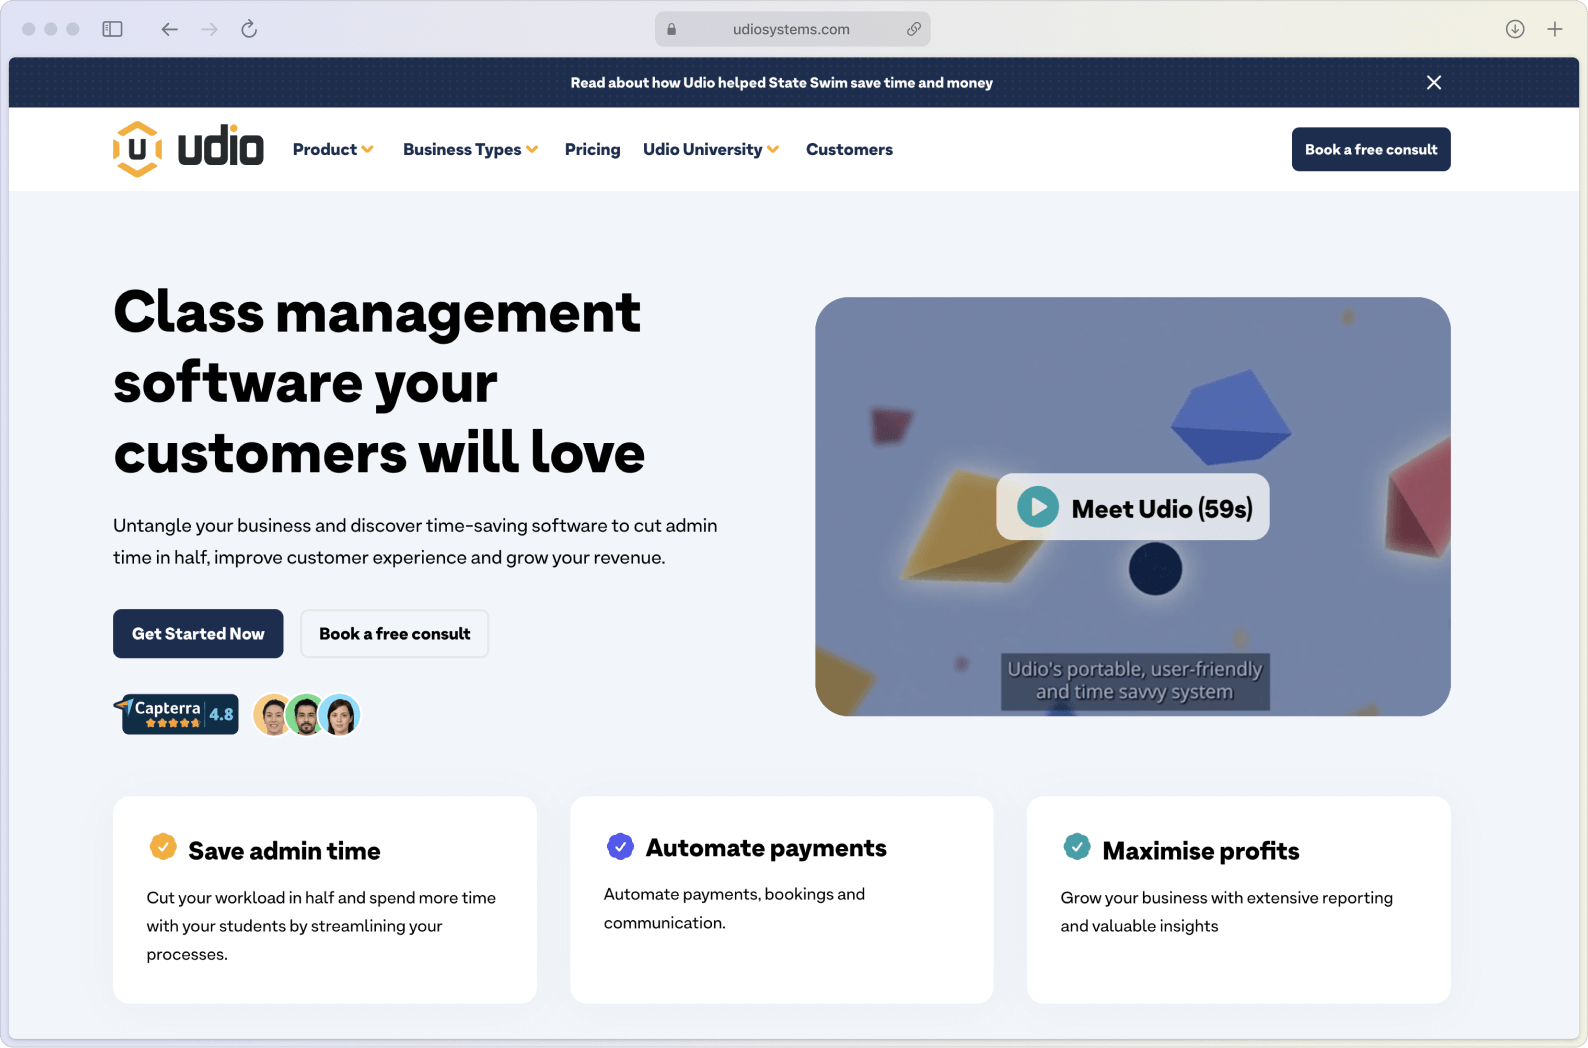Click the lock icon in address bar
1588x1048 pixels.
click(672, 29)
